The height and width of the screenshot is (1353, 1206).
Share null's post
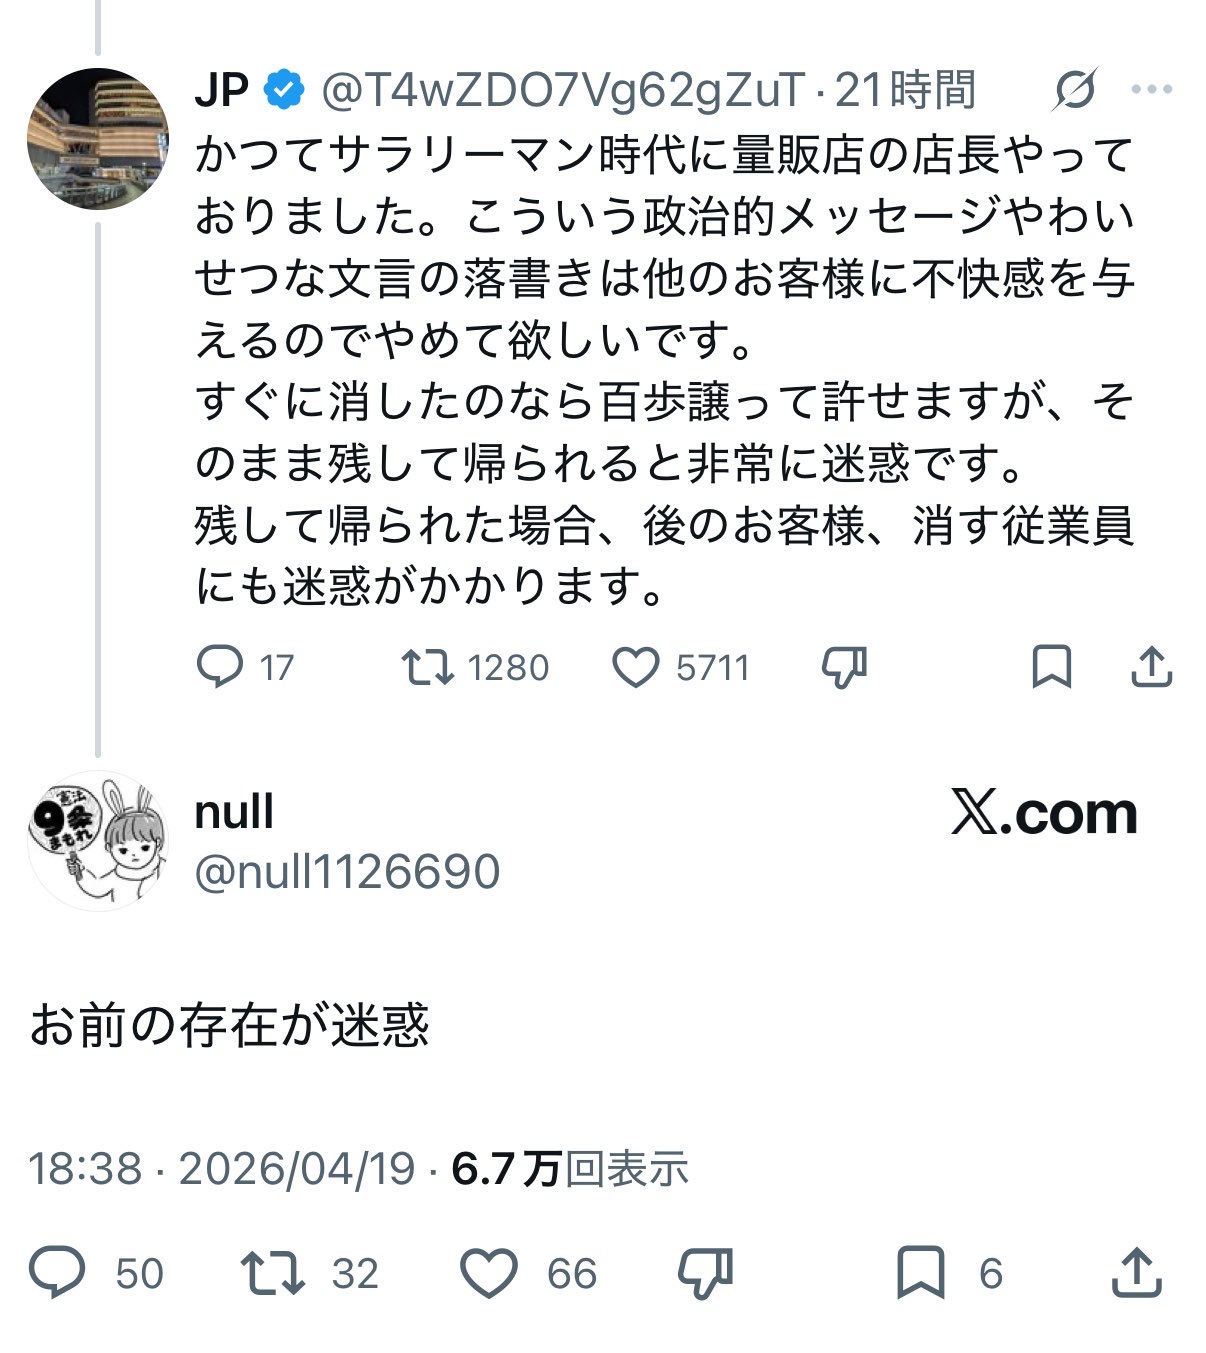(1137, 1272)
